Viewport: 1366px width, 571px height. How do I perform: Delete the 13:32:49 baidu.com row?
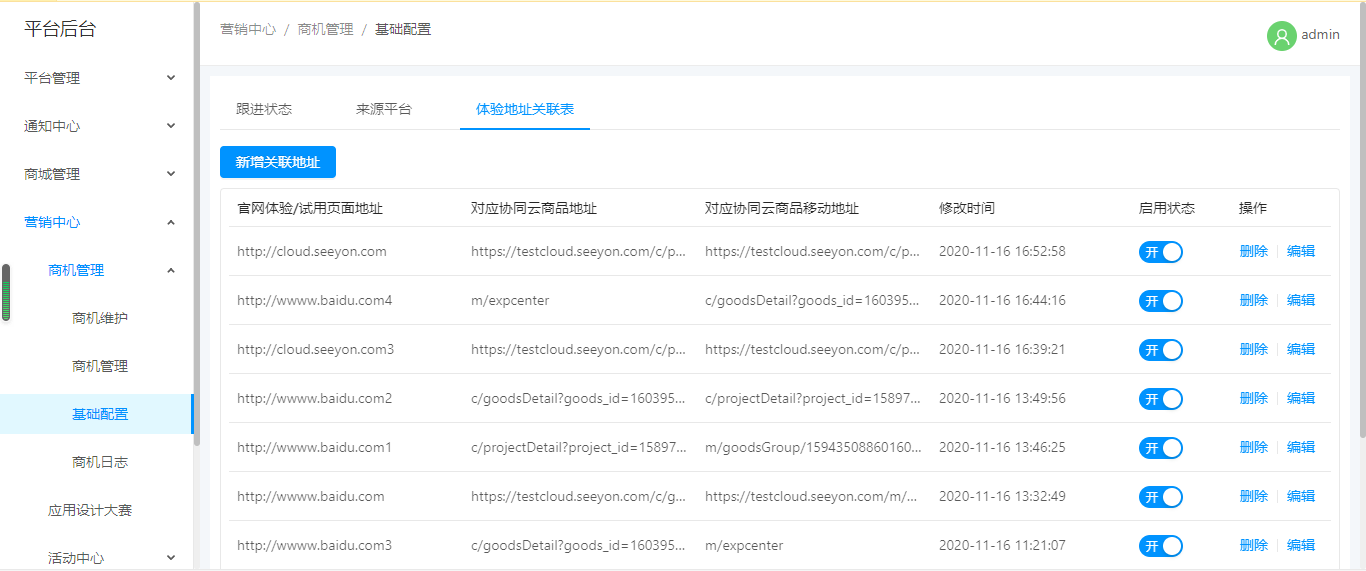pos(1253,496)
